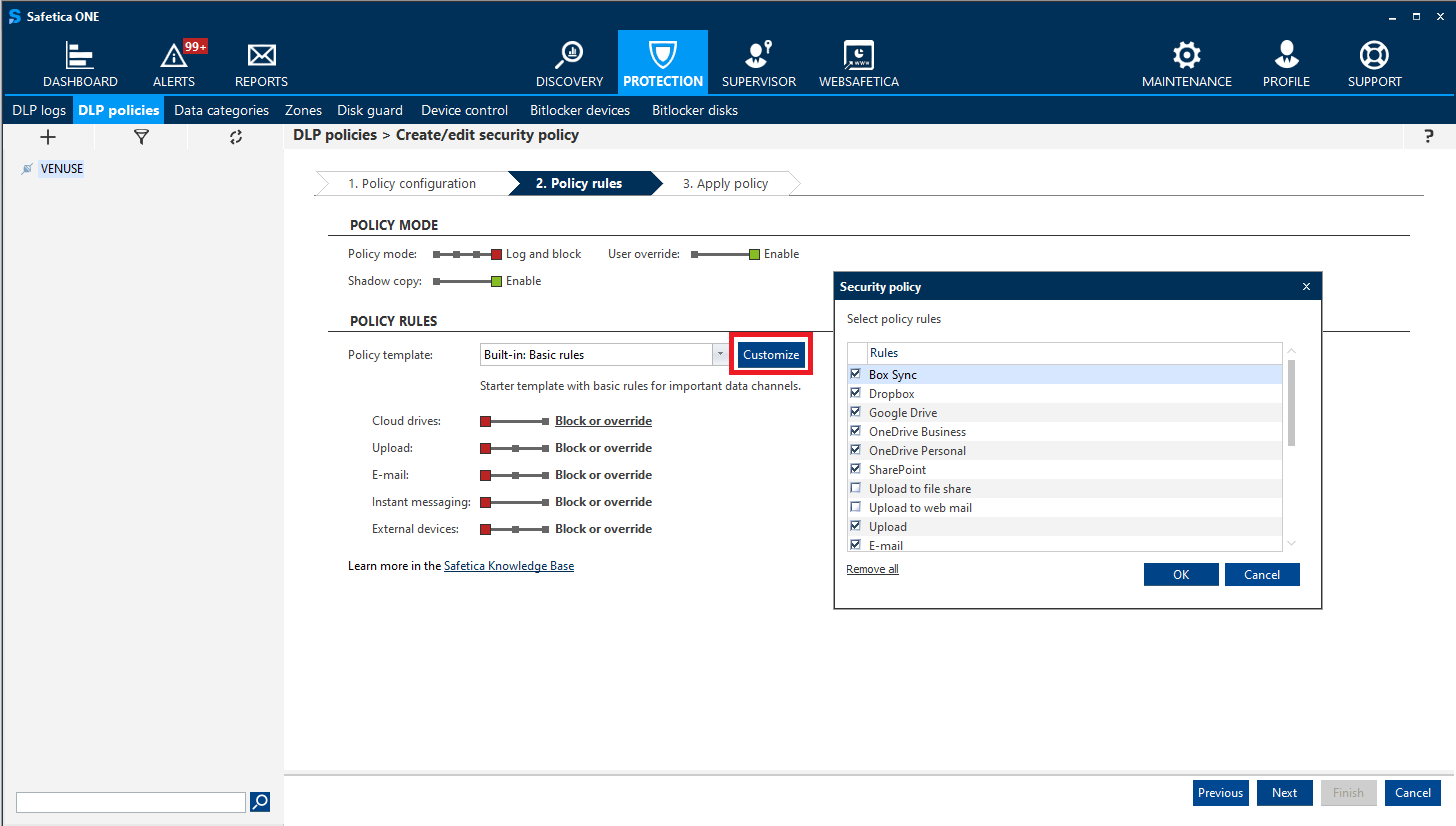This screenshot has height=826, width=1456.
Task: Open the Alerts section icon
Action: coord(174,56)
